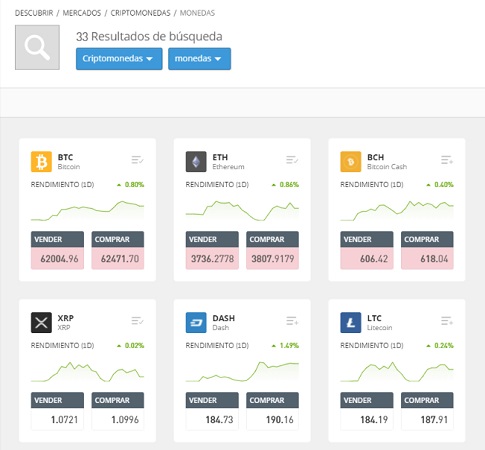This screenshot has width=485, height=450.
Task: Click the Litecoin LTC logo icon
Action: tap(351, 322)
